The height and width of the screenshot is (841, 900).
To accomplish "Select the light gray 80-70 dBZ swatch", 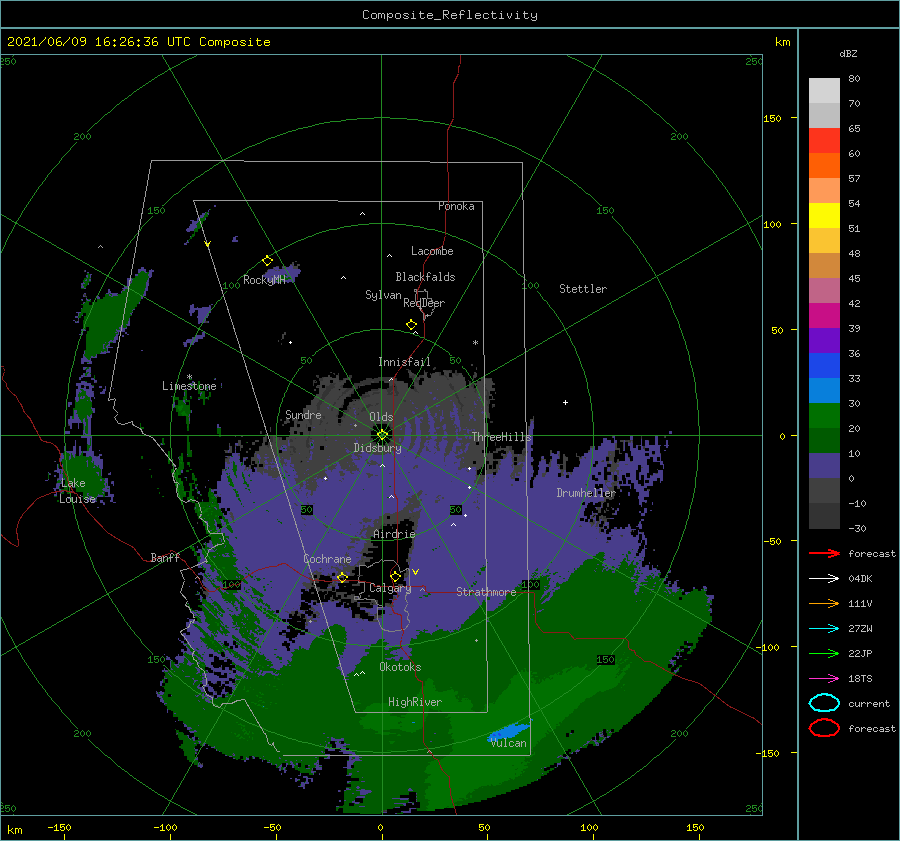I will pos(824,91).
